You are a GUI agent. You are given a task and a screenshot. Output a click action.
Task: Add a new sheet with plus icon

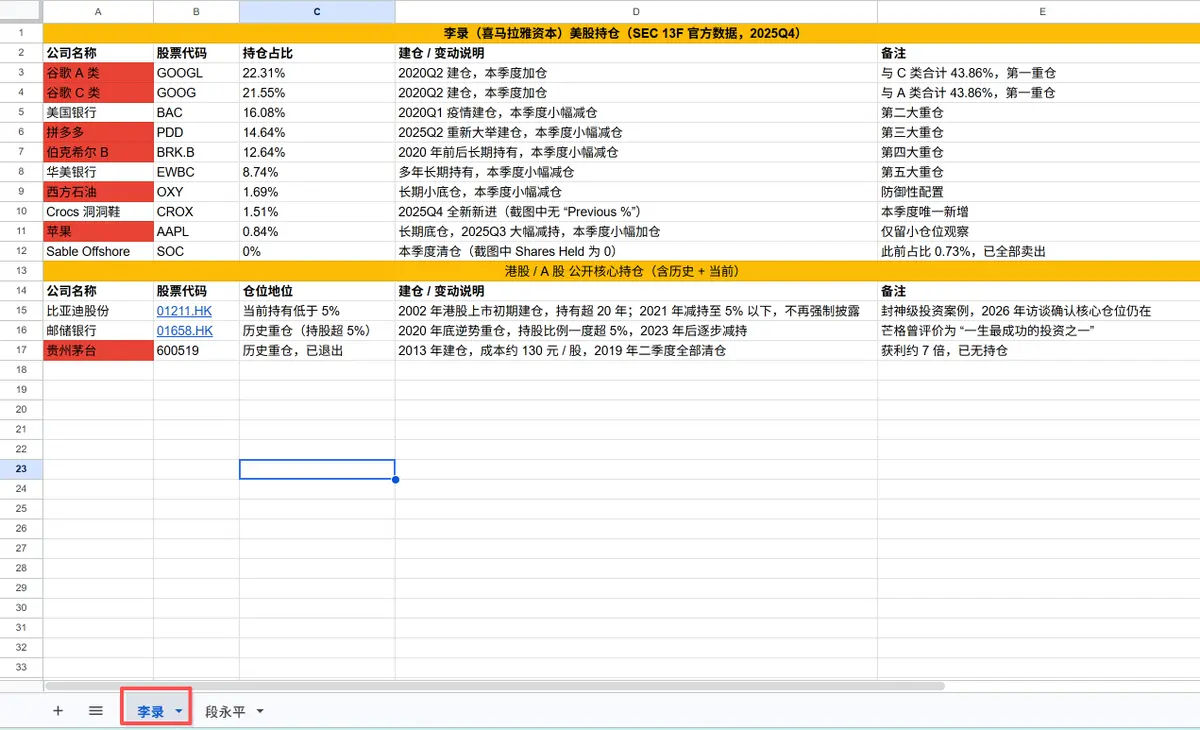(58, 711)
